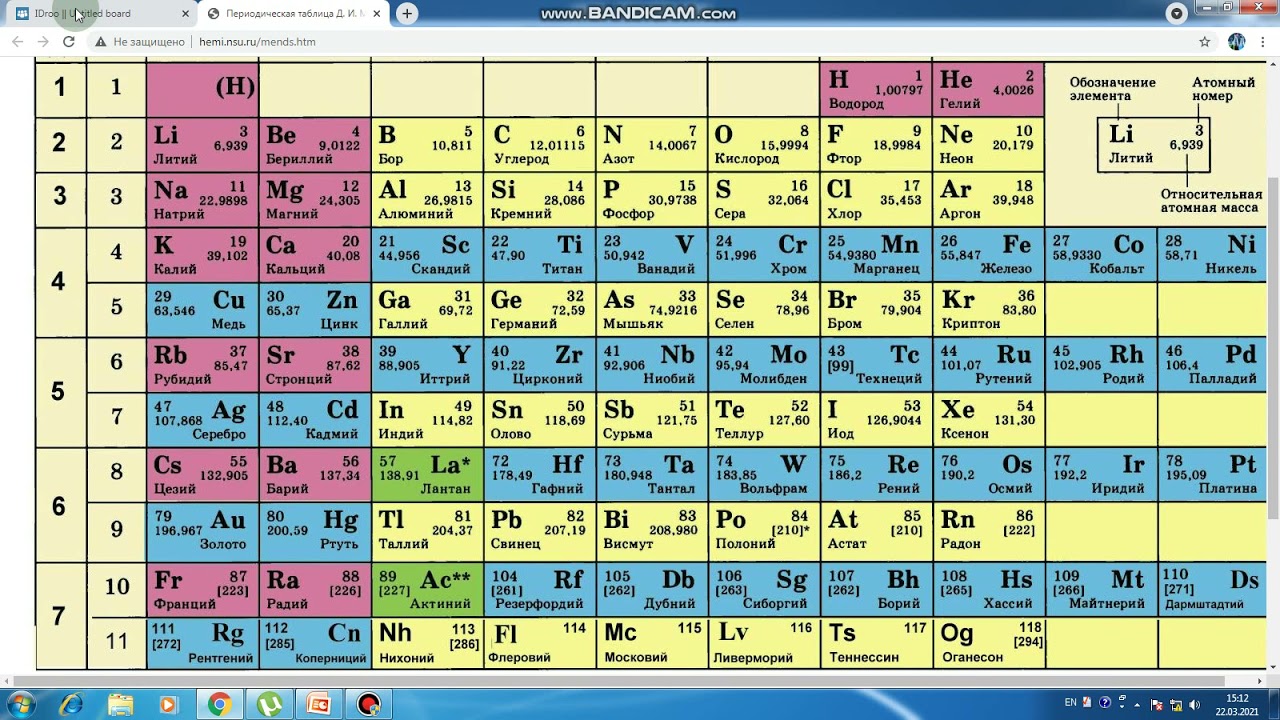Select the Периодическая таблица browser tab
Screen dimensions: 1280x720
pyautogui.click(x=292, y=14)
